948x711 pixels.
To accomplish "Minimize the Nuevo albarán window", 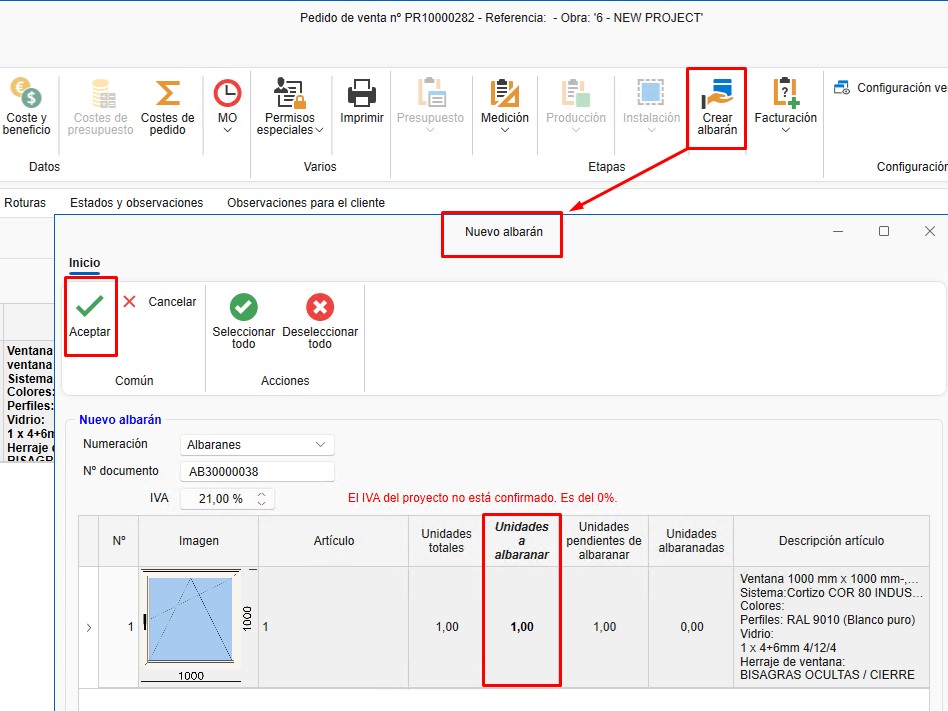I will coord(838,231).
